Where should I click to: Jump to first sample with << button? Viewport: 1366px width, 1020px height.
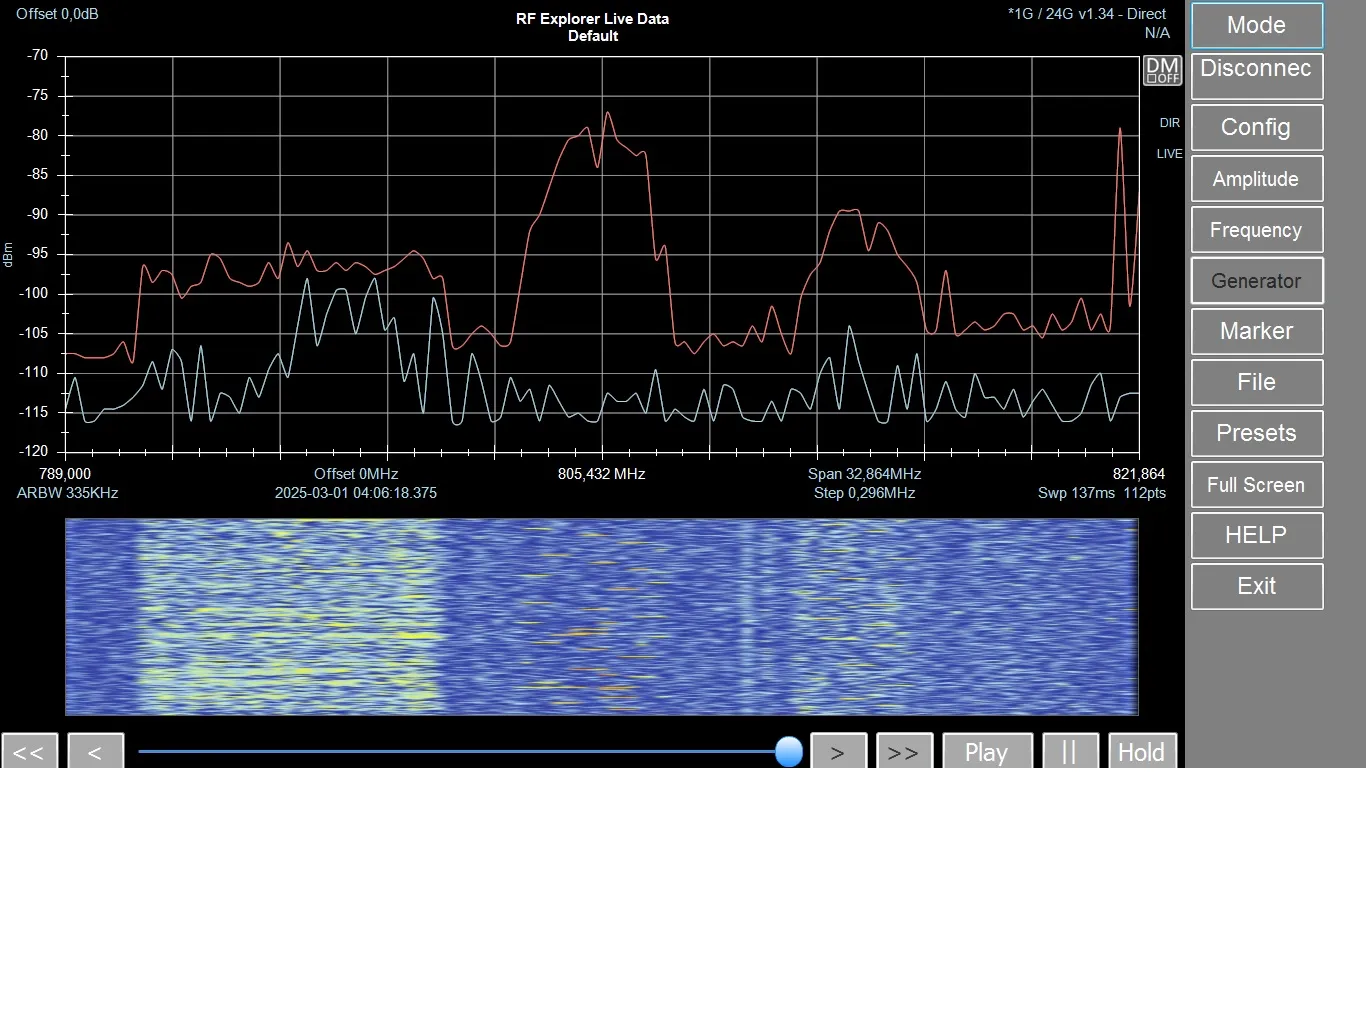click(x=30, y=751)
